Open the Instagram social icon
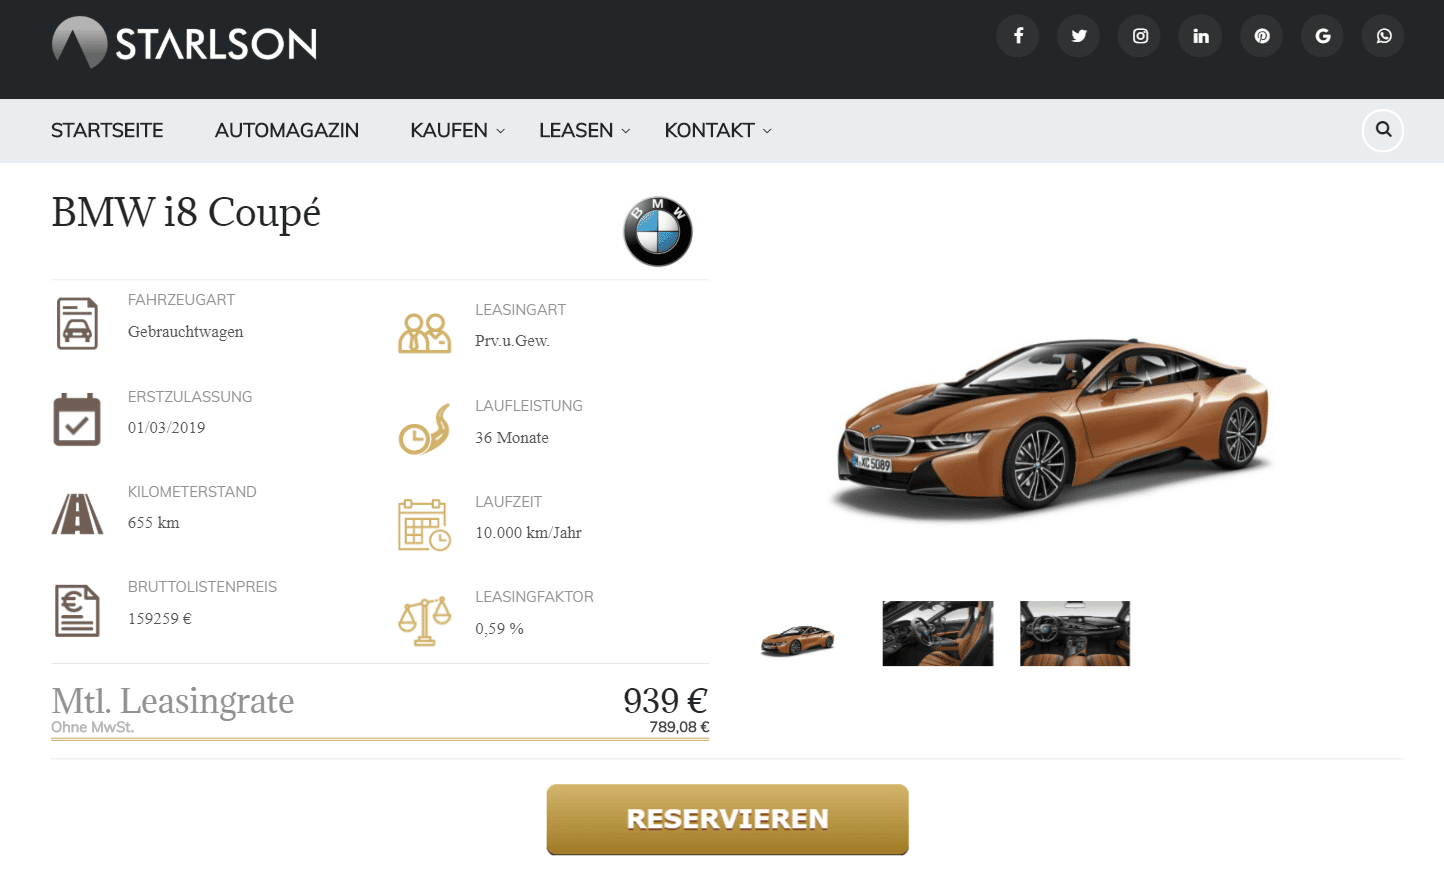The height and width of the screenshot is (872, 1444). [1140, 36]
